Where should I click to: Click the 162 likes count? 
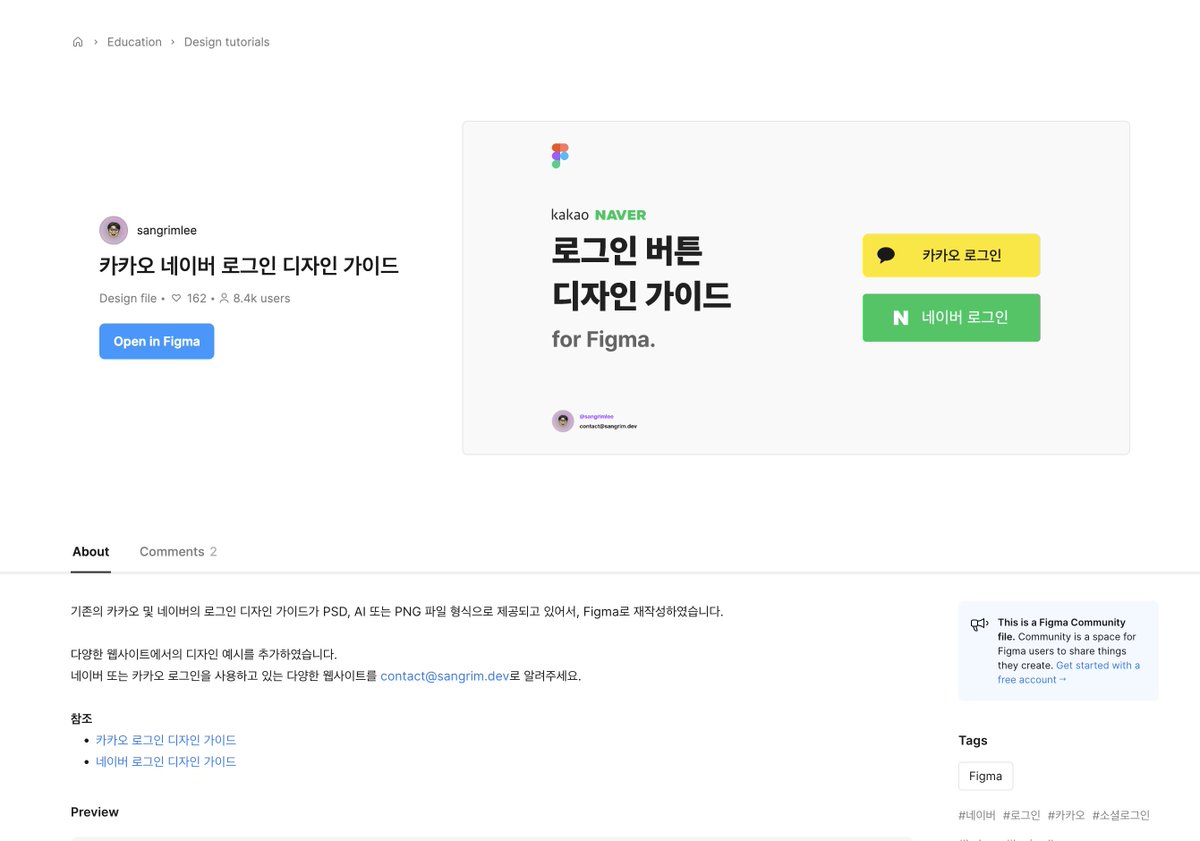pyautogui.click(x=196, y=298)
